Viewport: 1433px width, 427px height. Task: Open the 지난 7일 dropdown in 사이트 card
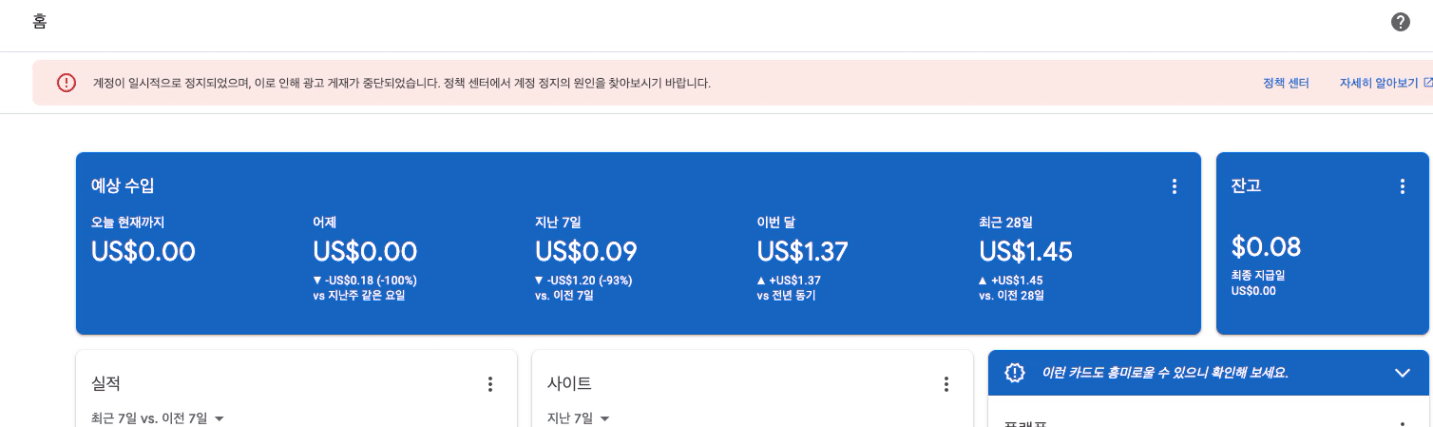click(578, 418)
